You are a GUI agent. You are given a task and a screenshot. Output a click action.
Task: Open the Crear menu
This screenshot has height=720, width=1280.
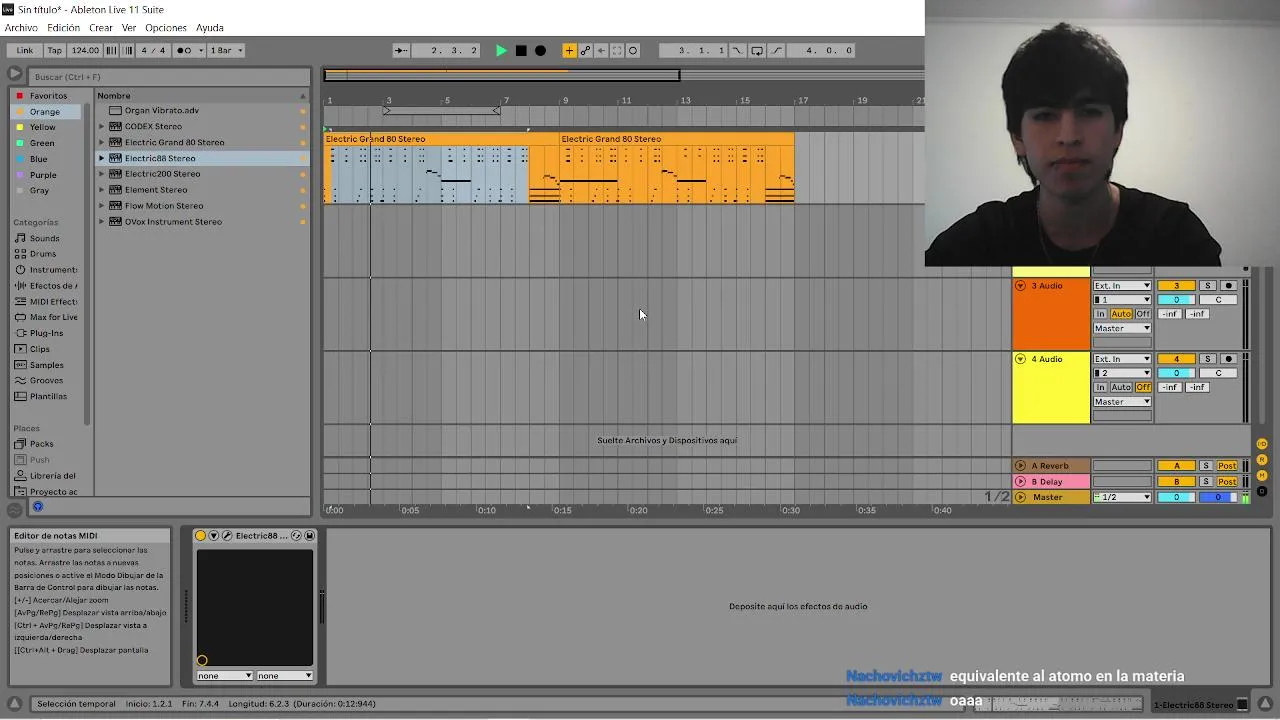coord(101,28)
